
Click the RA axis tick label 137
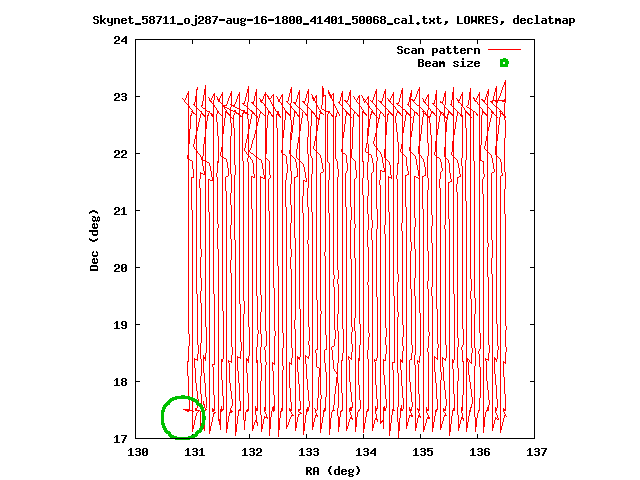coord(536,452)
